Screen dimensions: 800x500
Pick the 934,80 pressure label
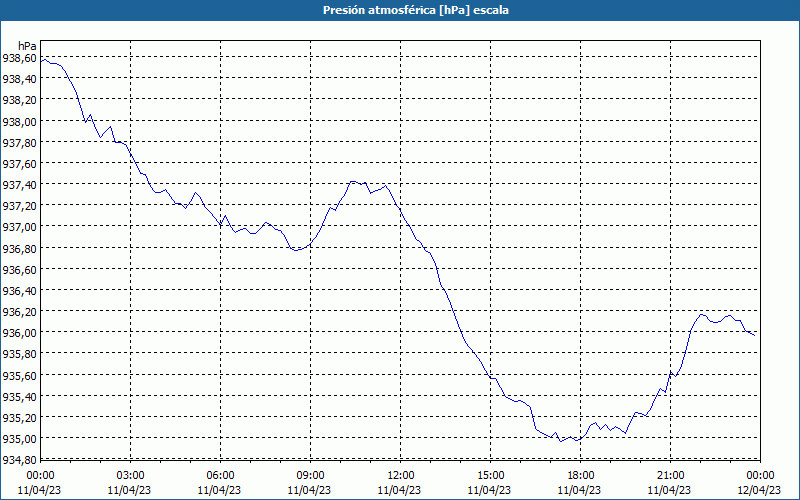tap(19, 459)
